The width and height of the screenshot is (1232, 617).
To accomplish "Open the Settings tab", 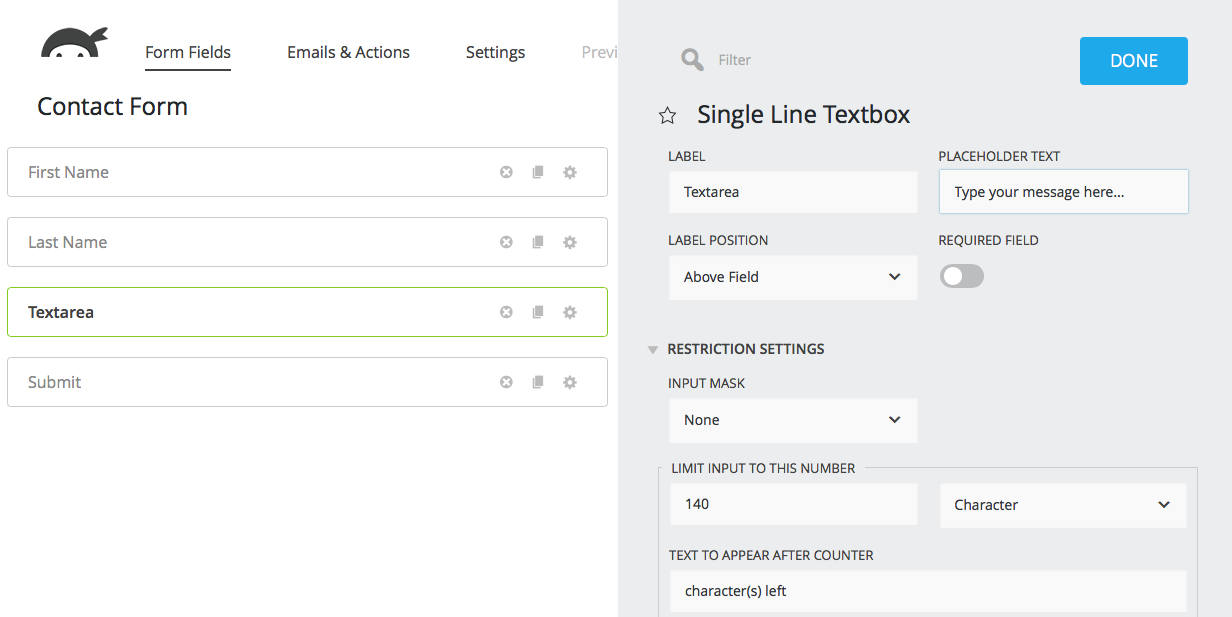I will (495, 52).
